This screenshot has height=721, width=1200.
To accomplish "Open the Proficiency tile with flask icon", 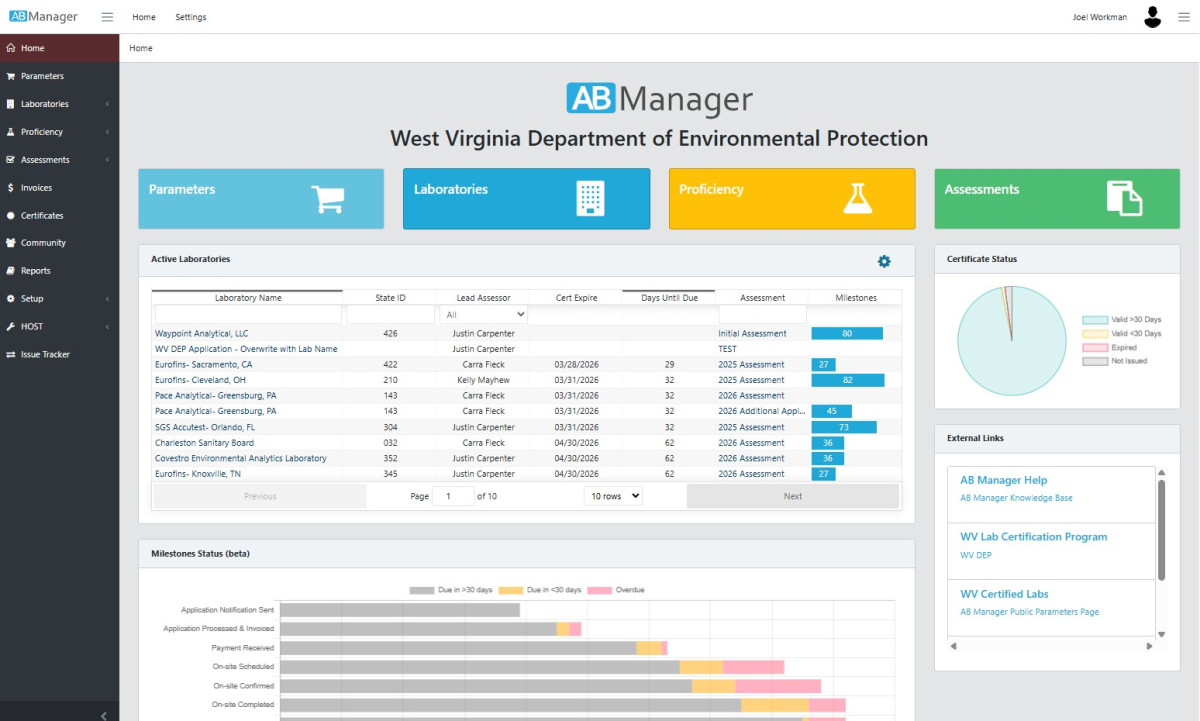I will (791, 199).
